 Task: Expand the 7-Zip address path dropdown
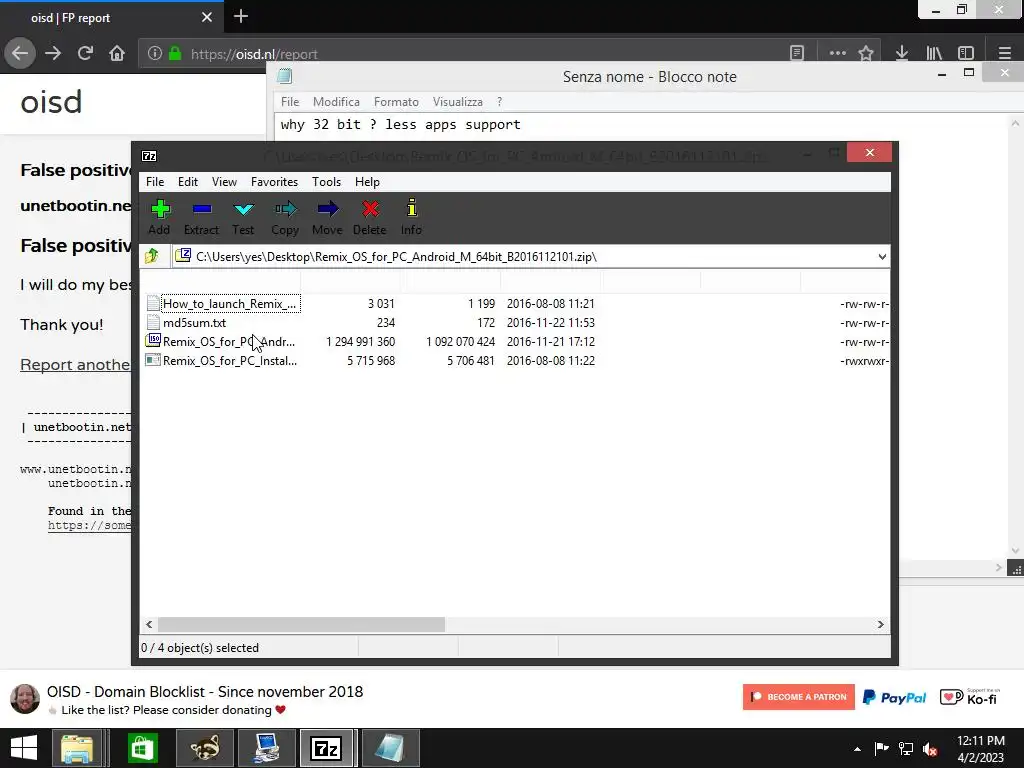click(x=882, y=257)
